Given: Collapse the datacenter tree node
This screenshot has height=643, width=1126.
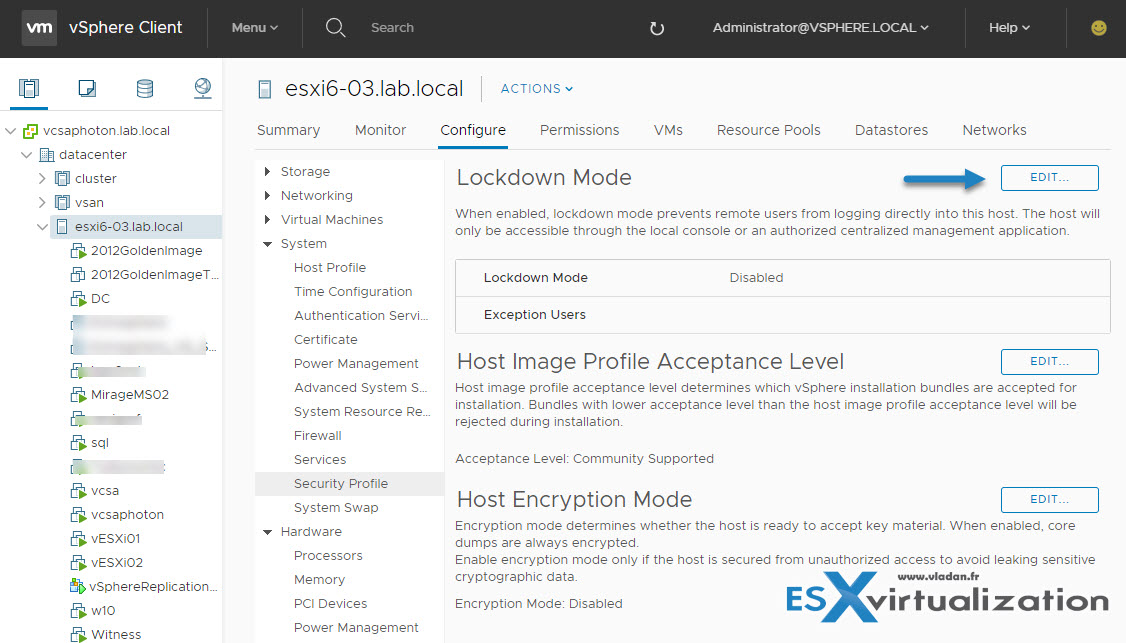Looking at the screenshot, I should point(27,154).
